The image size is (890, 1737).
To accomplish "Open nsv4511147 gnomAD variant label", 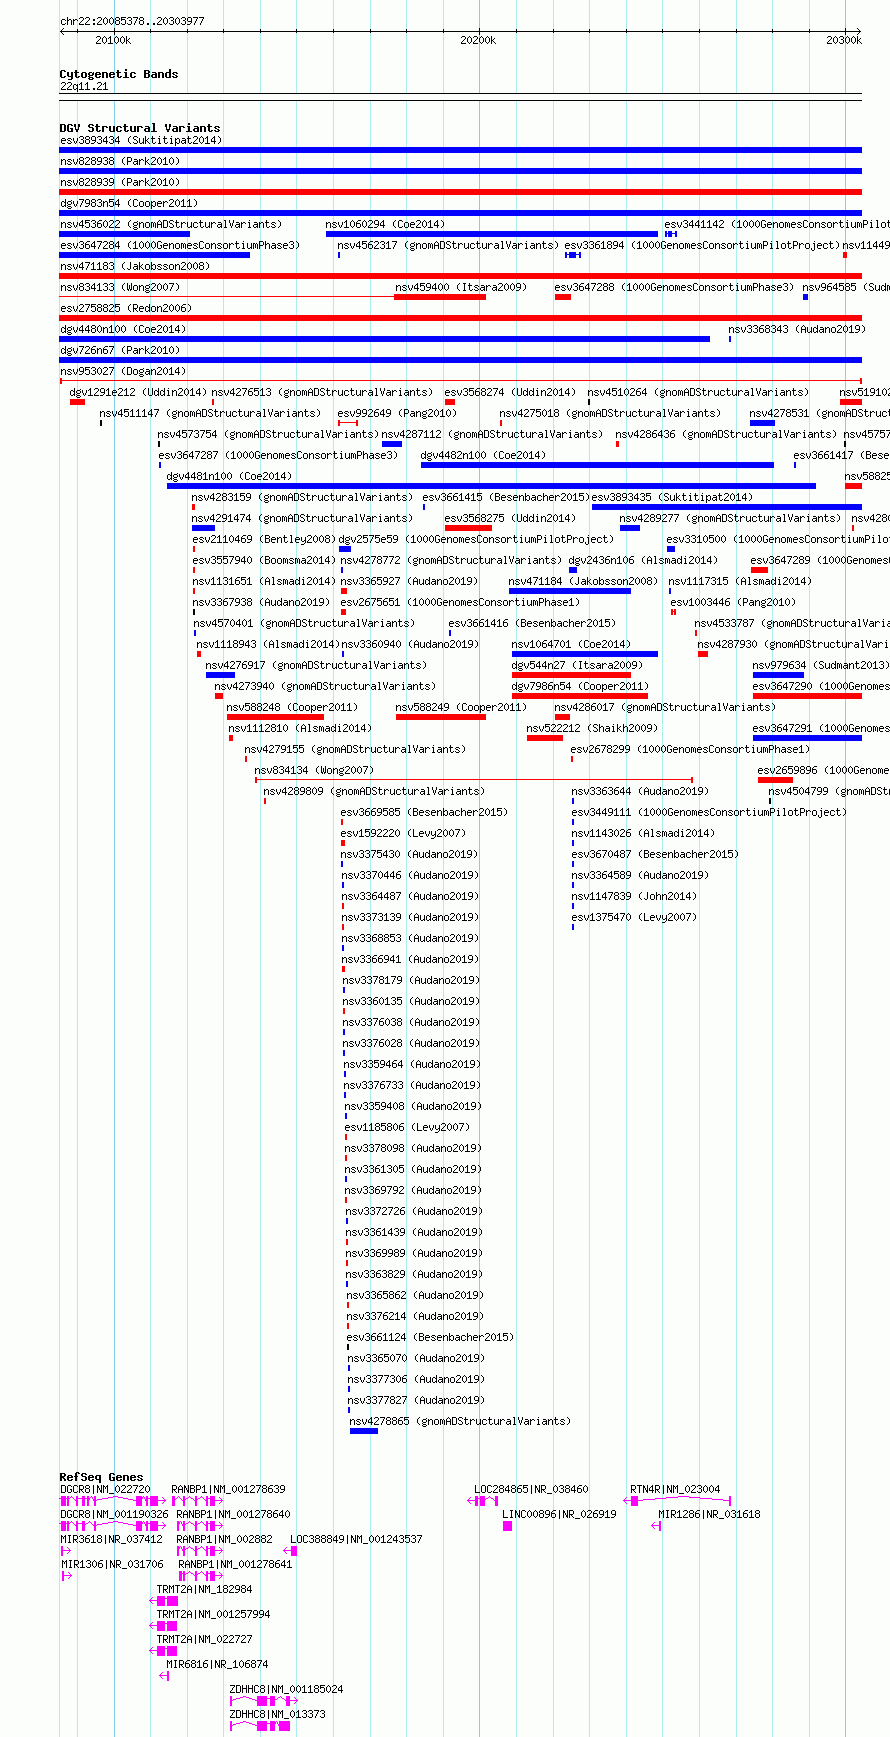I will coord(211,413).
